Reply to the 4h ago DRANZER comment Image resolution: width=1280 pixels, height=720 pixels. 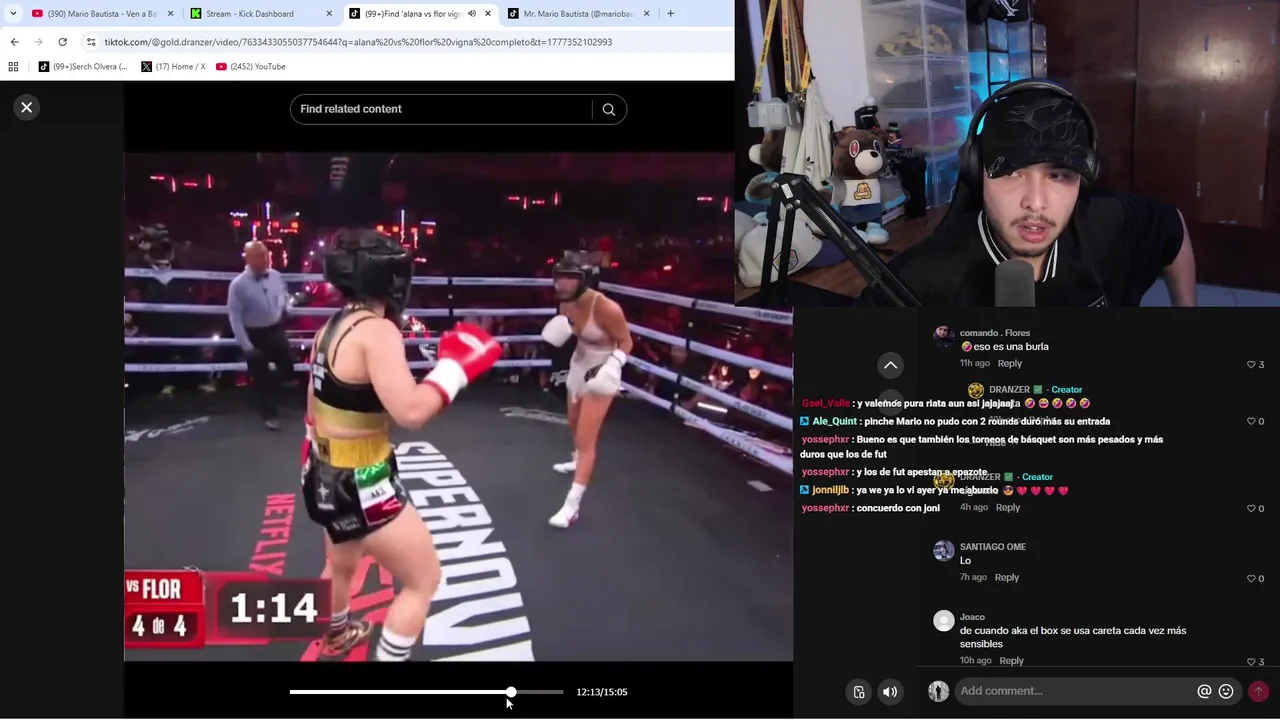[1008, 507]
